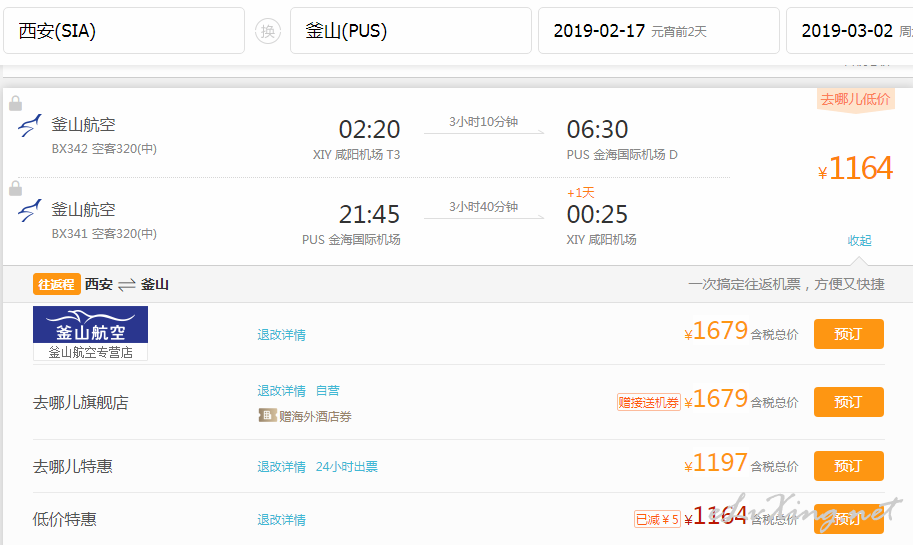Click the lock icon beside flight BX342
This screenshot has width=913, height=545.
(x=16, y=104)
